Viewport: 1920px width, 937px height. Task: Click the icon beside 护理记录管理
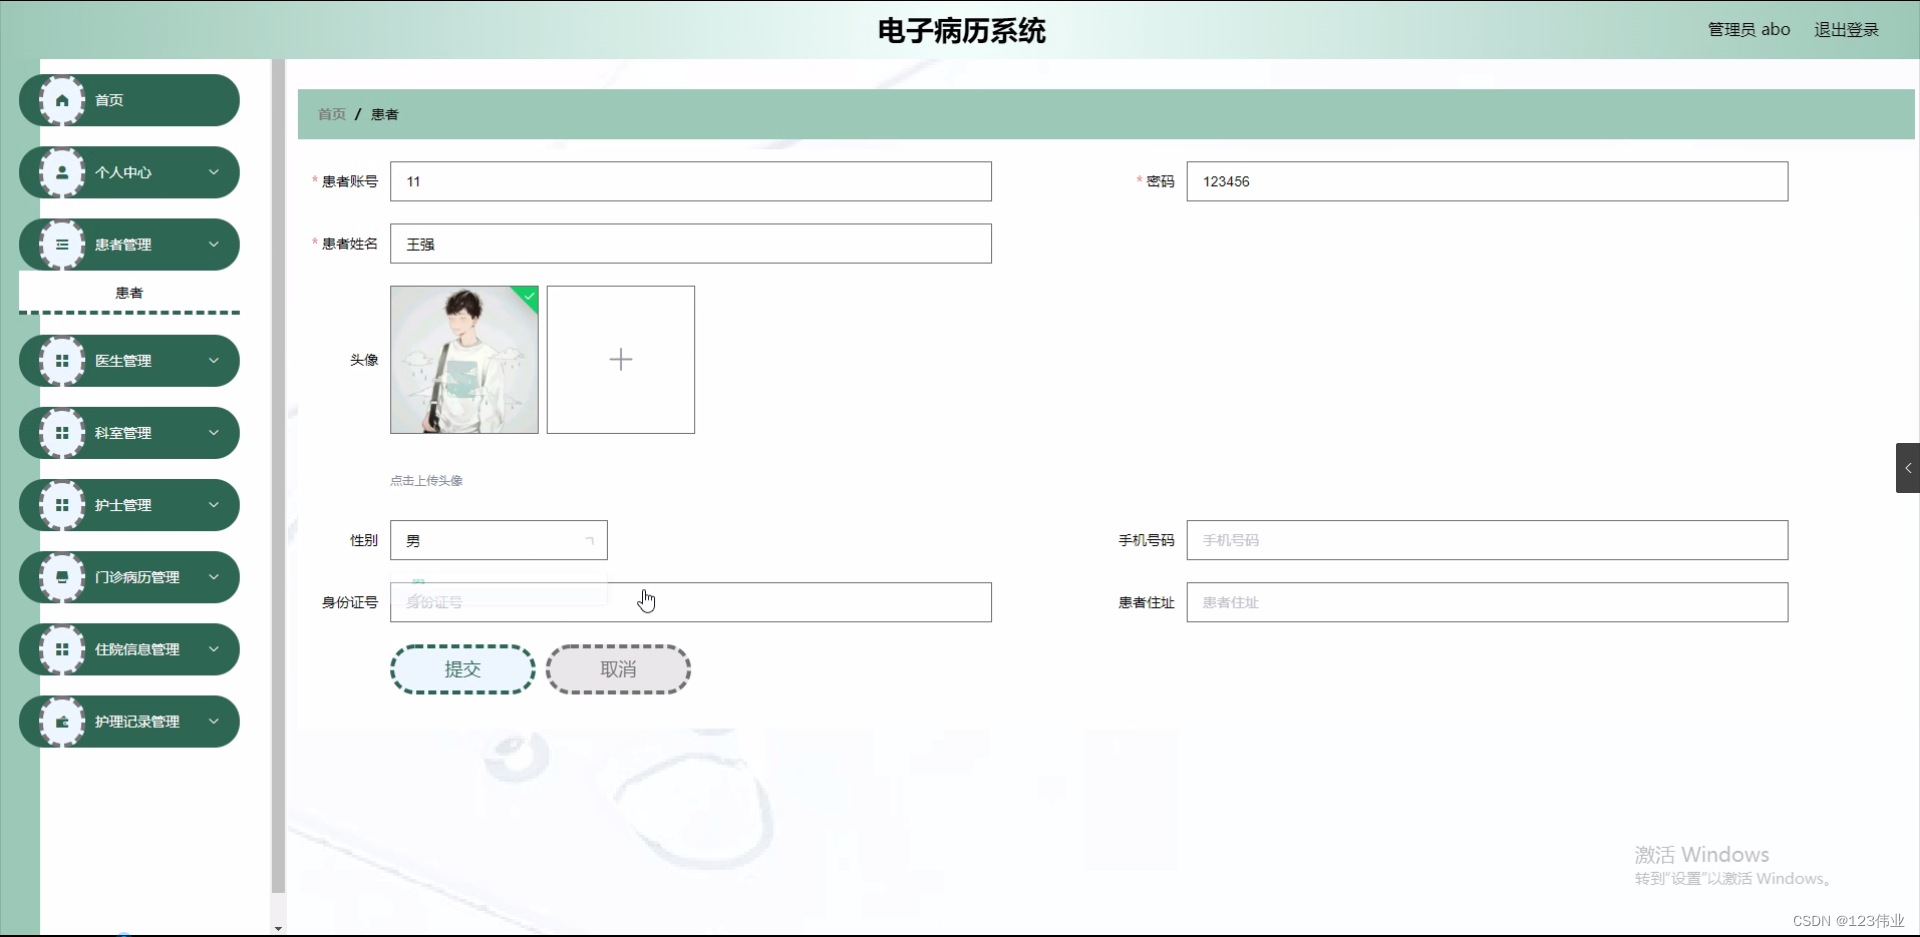(62, 721)
